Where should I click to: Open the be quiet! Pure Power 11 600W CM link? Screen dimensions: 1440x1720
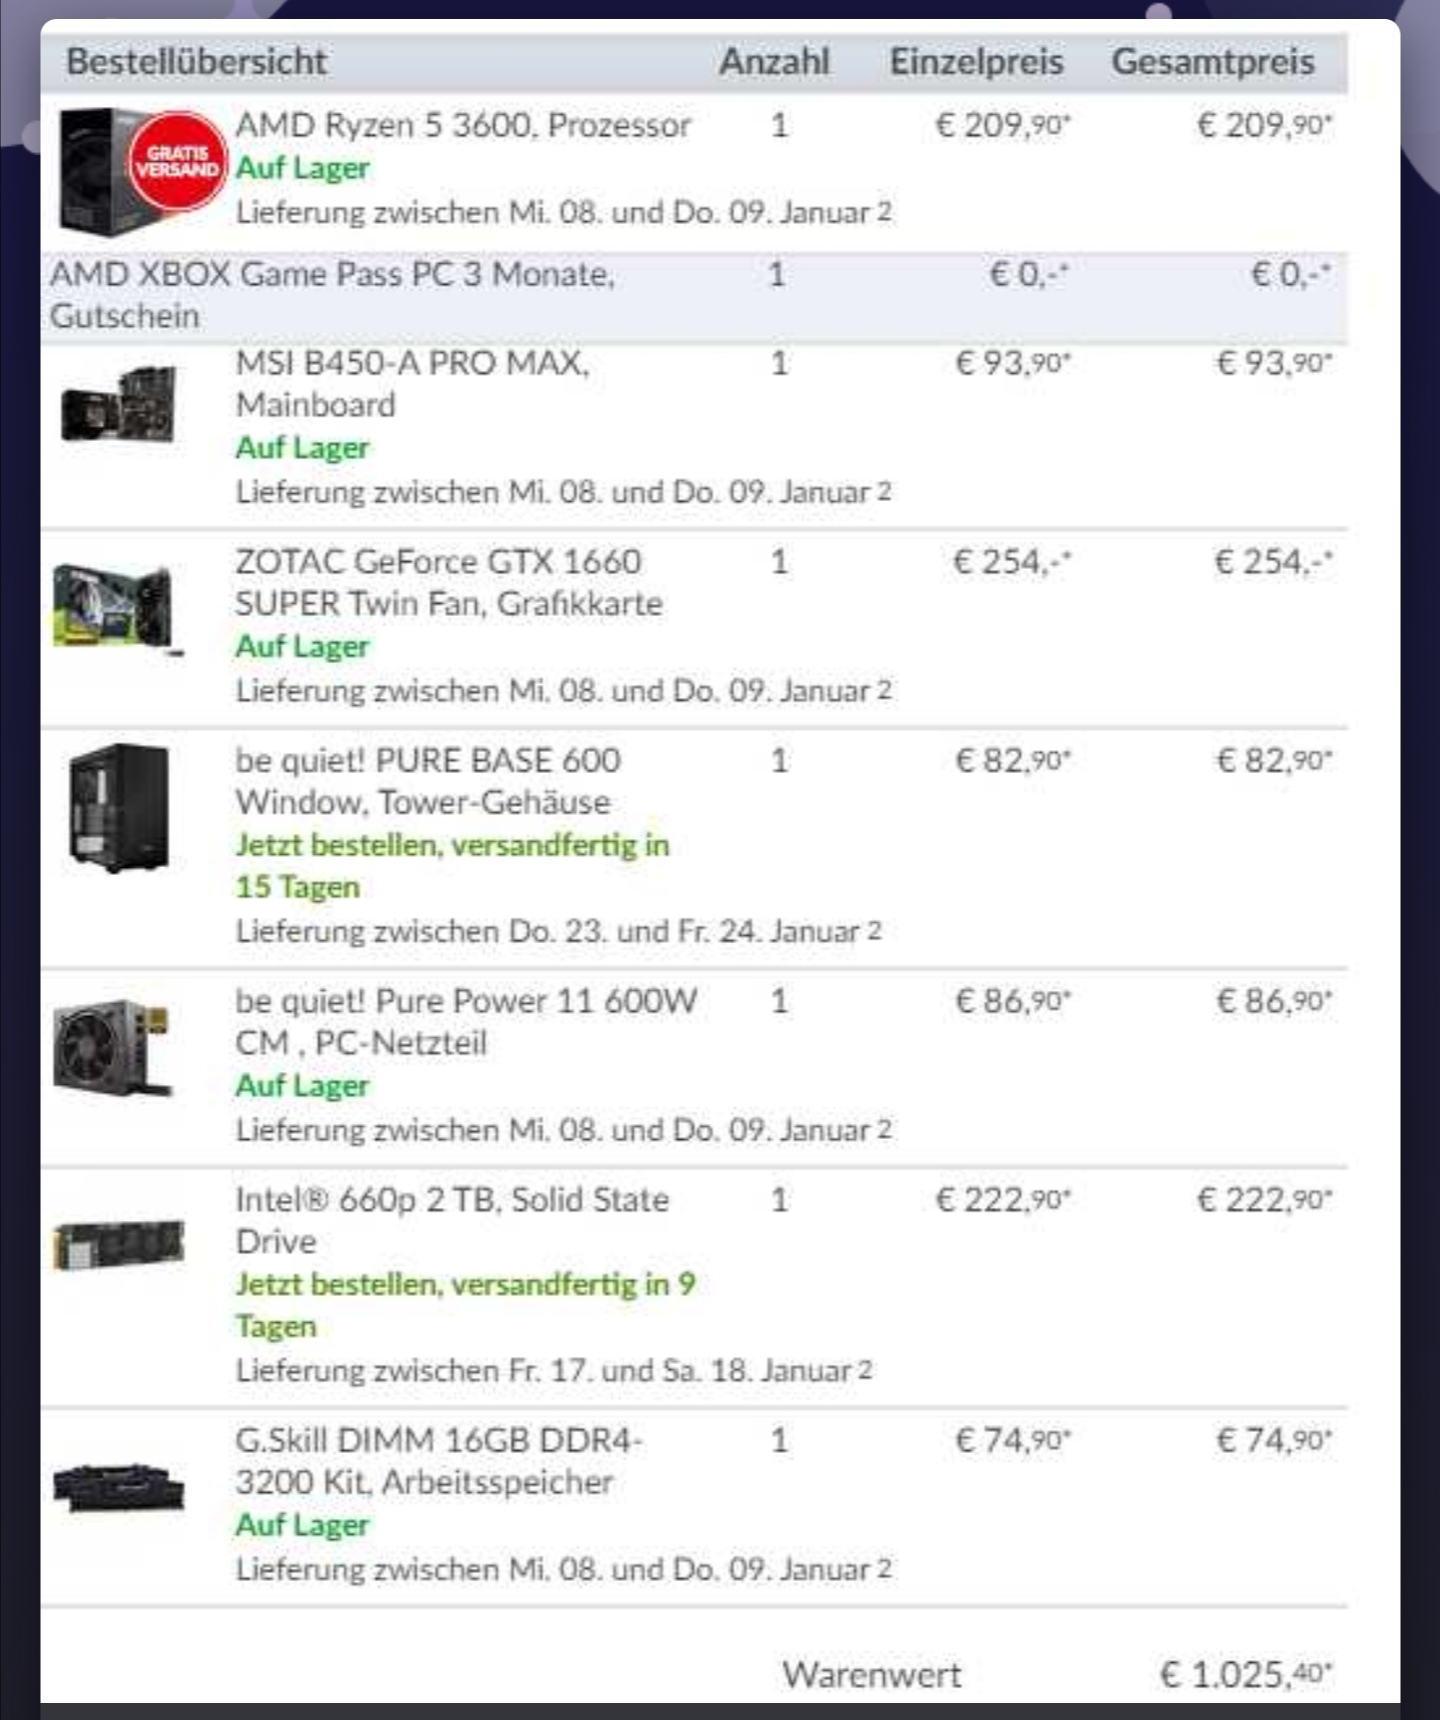[x=466, y=1021]
